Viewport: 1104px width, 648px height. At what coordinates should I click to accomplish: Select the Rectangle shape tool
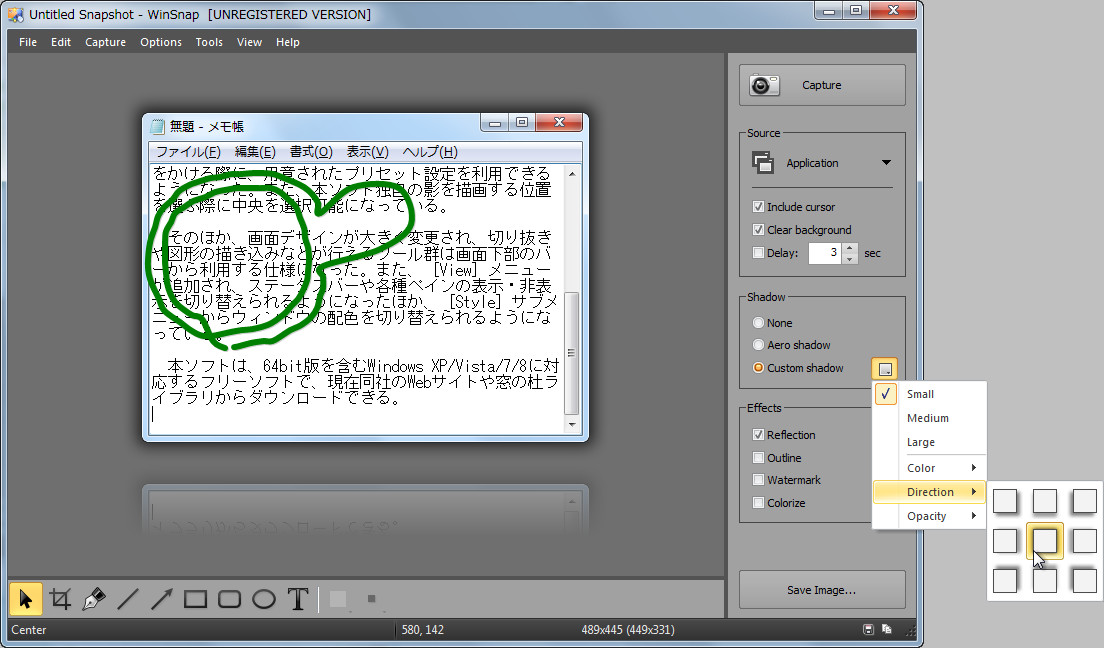195,599
